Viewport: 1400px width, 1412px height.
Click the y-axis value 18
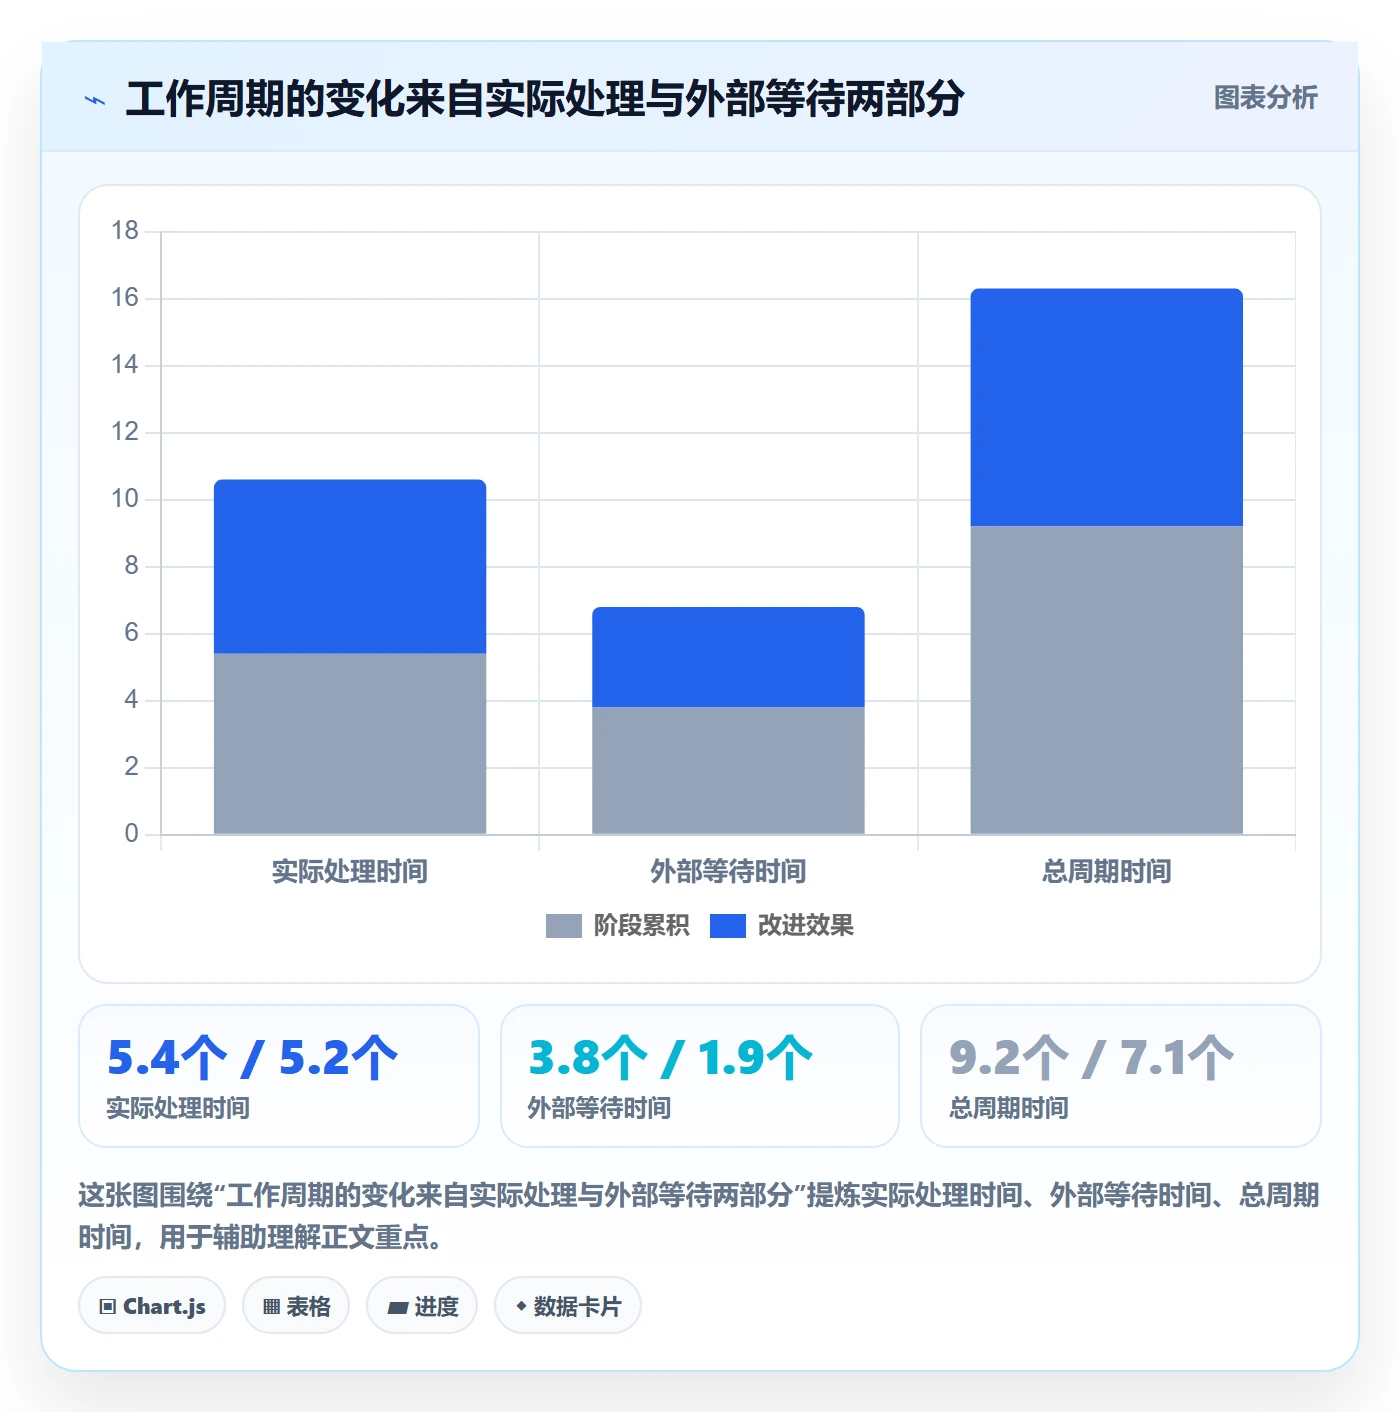[125, 231]
